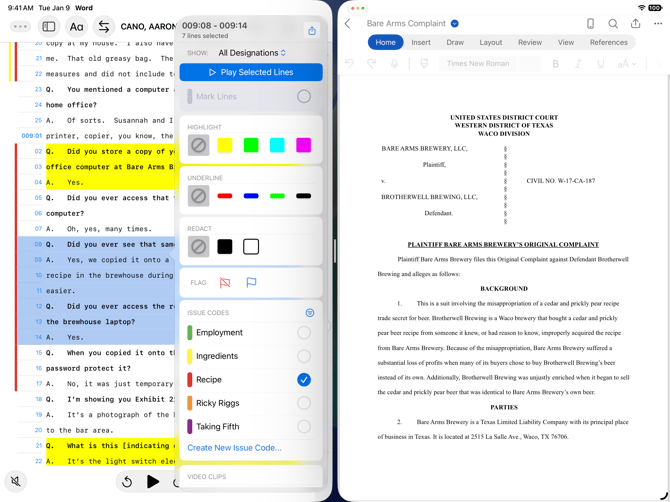This screenshot has height=502, width=670.
Task: Apply italic formatting in Word
Action: click(x=578, y=64)
